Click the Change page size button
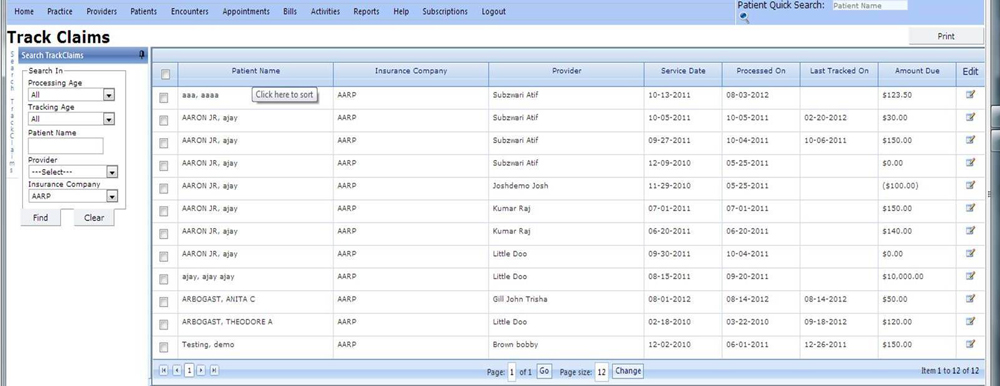Viewport: 1000px width, 386px height. click(628, 371)
